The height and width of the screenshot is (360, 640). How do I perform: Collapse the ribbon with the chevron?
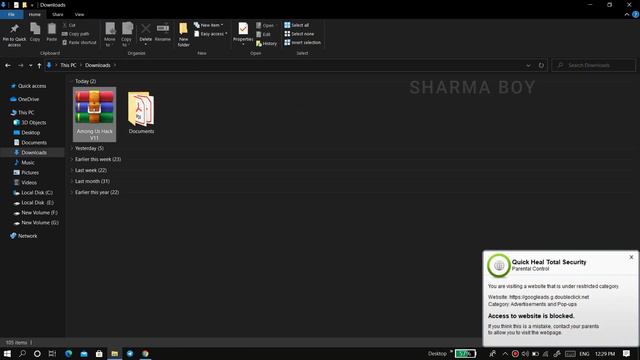[627, 14]
